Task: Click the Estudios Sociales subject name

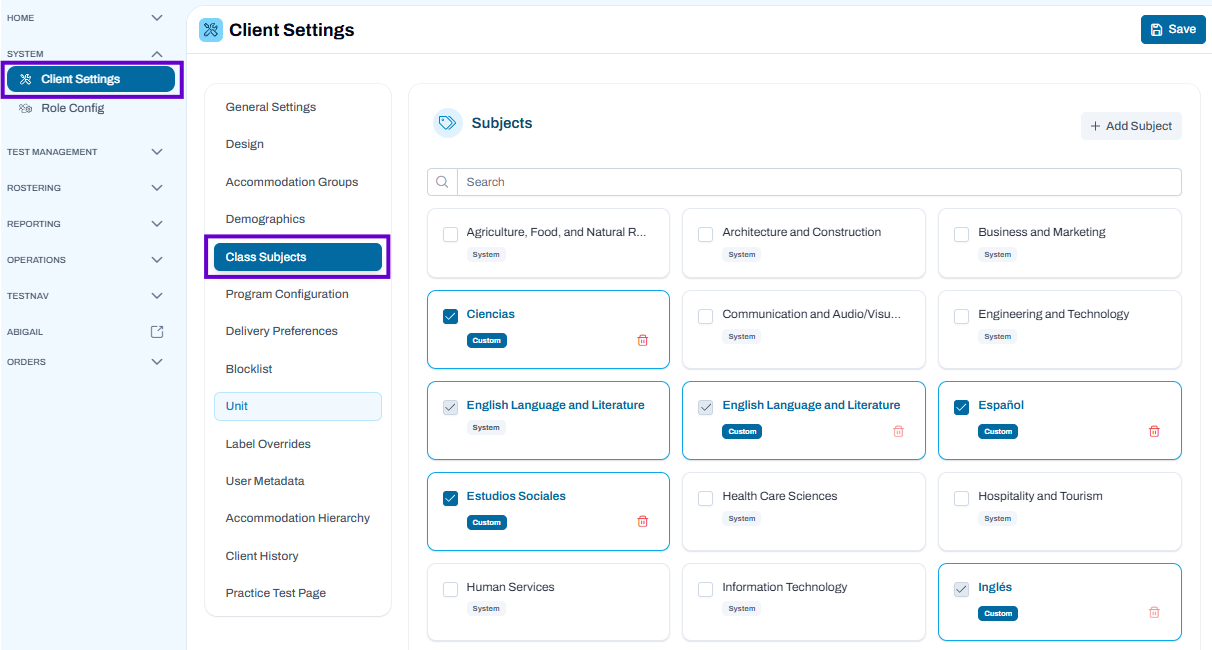Action: 516,496
